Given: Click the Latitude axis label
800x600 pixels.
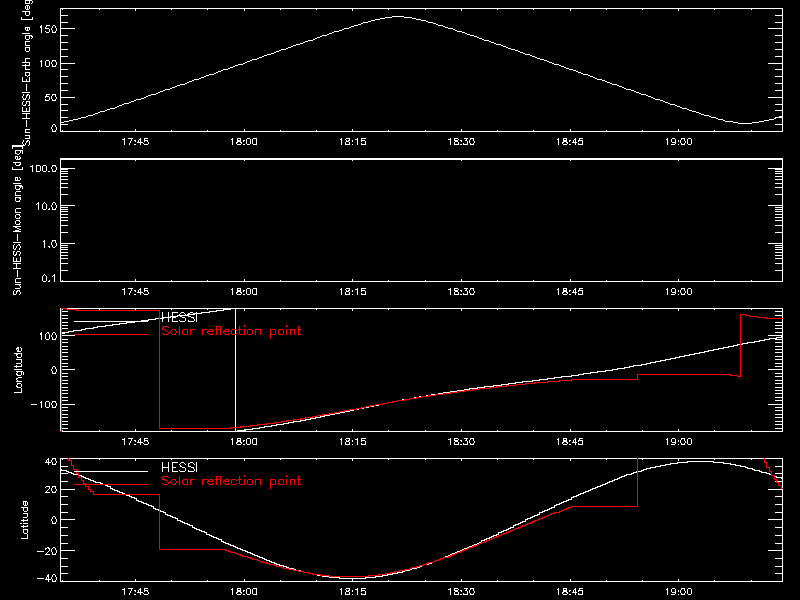Looking at the screenshot, I should pyautogui.click(x=24, y=520).
